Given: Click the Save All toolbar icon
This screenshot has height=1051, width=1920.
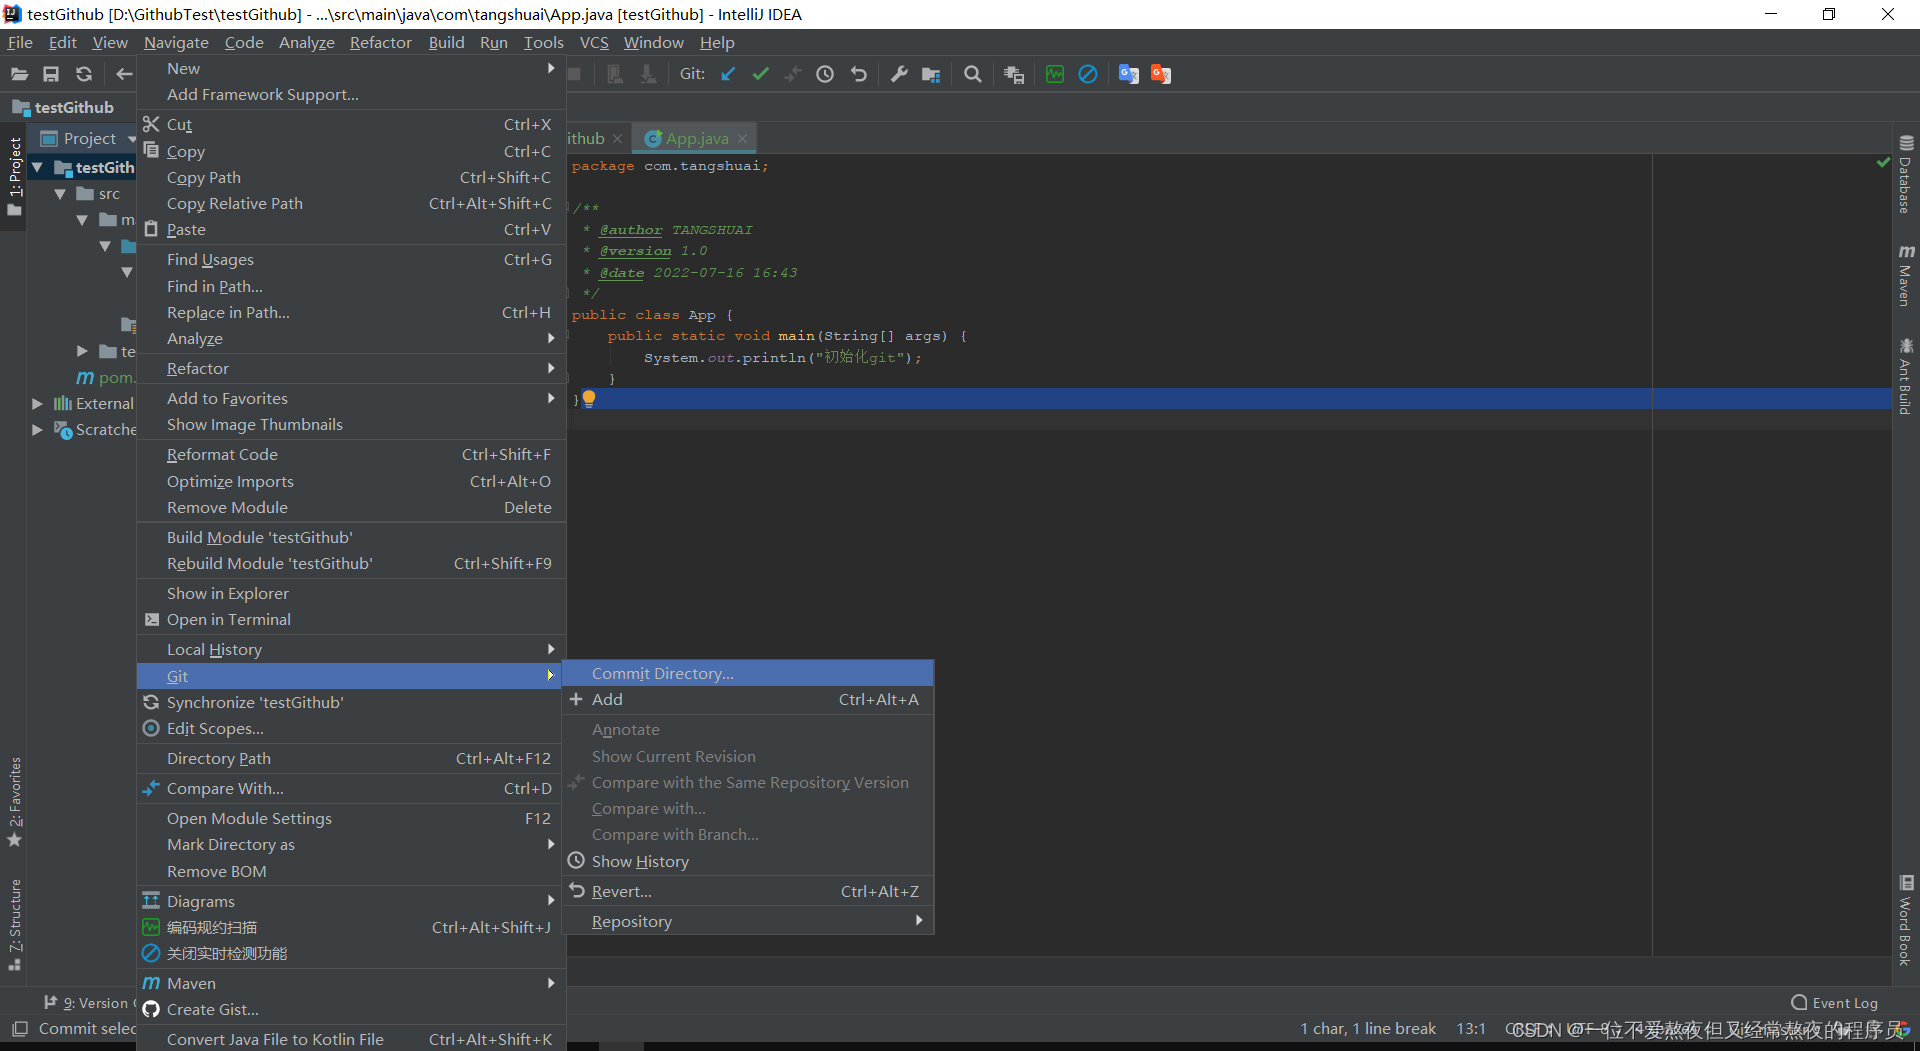Looking at the screenshot, I should pos(51,74).
